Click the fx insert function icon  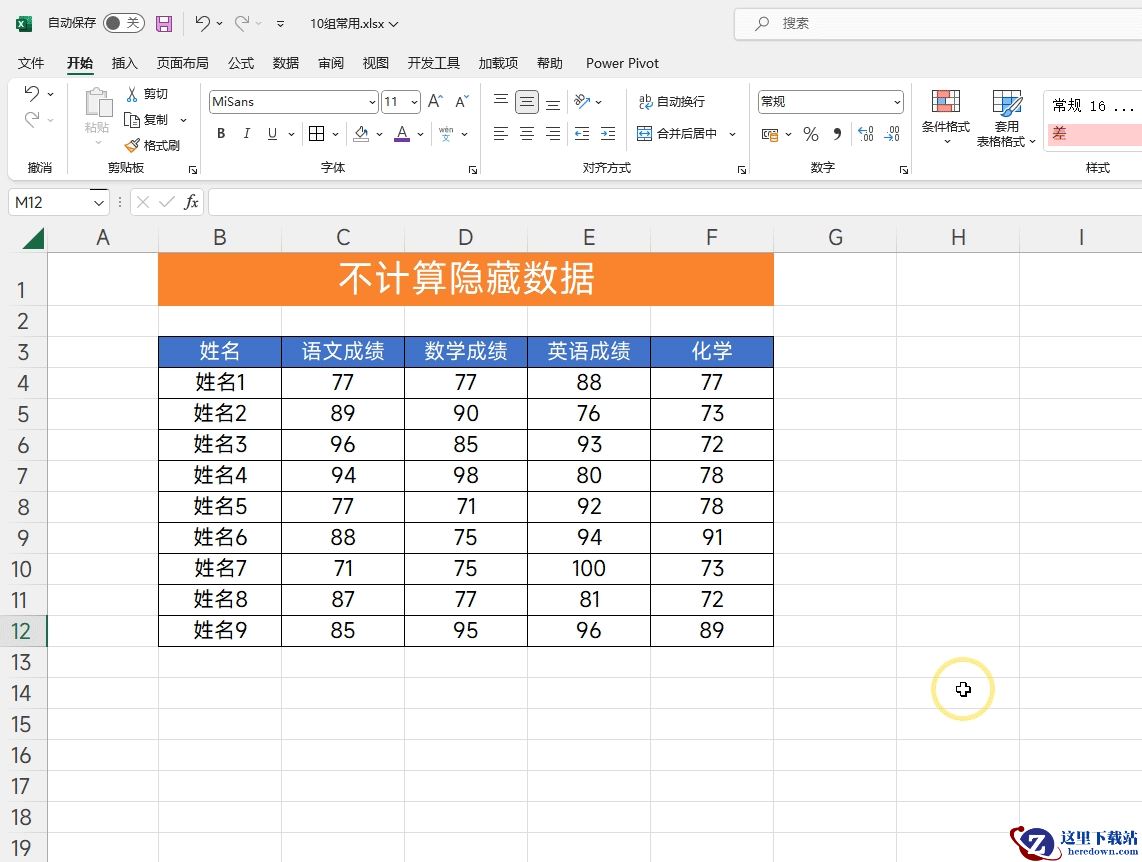pyautogui.click(x=191, y=202)
